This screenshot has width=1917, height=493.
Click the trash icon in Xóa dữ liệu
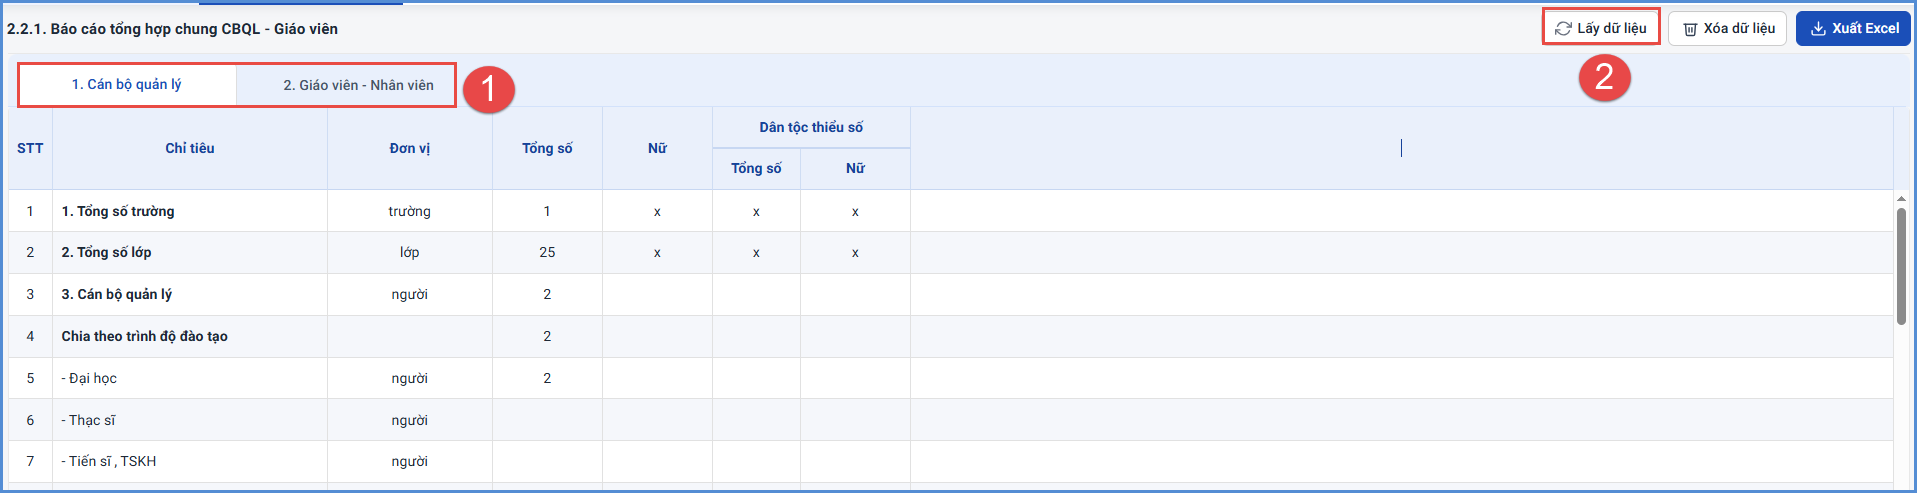1690,29
